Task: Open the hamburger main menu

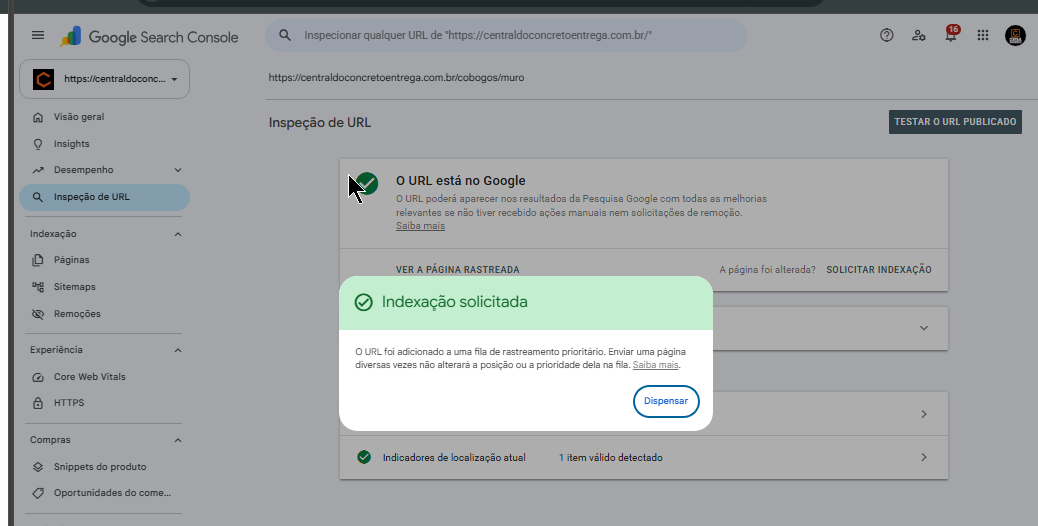Action: [x=38, y=35]
